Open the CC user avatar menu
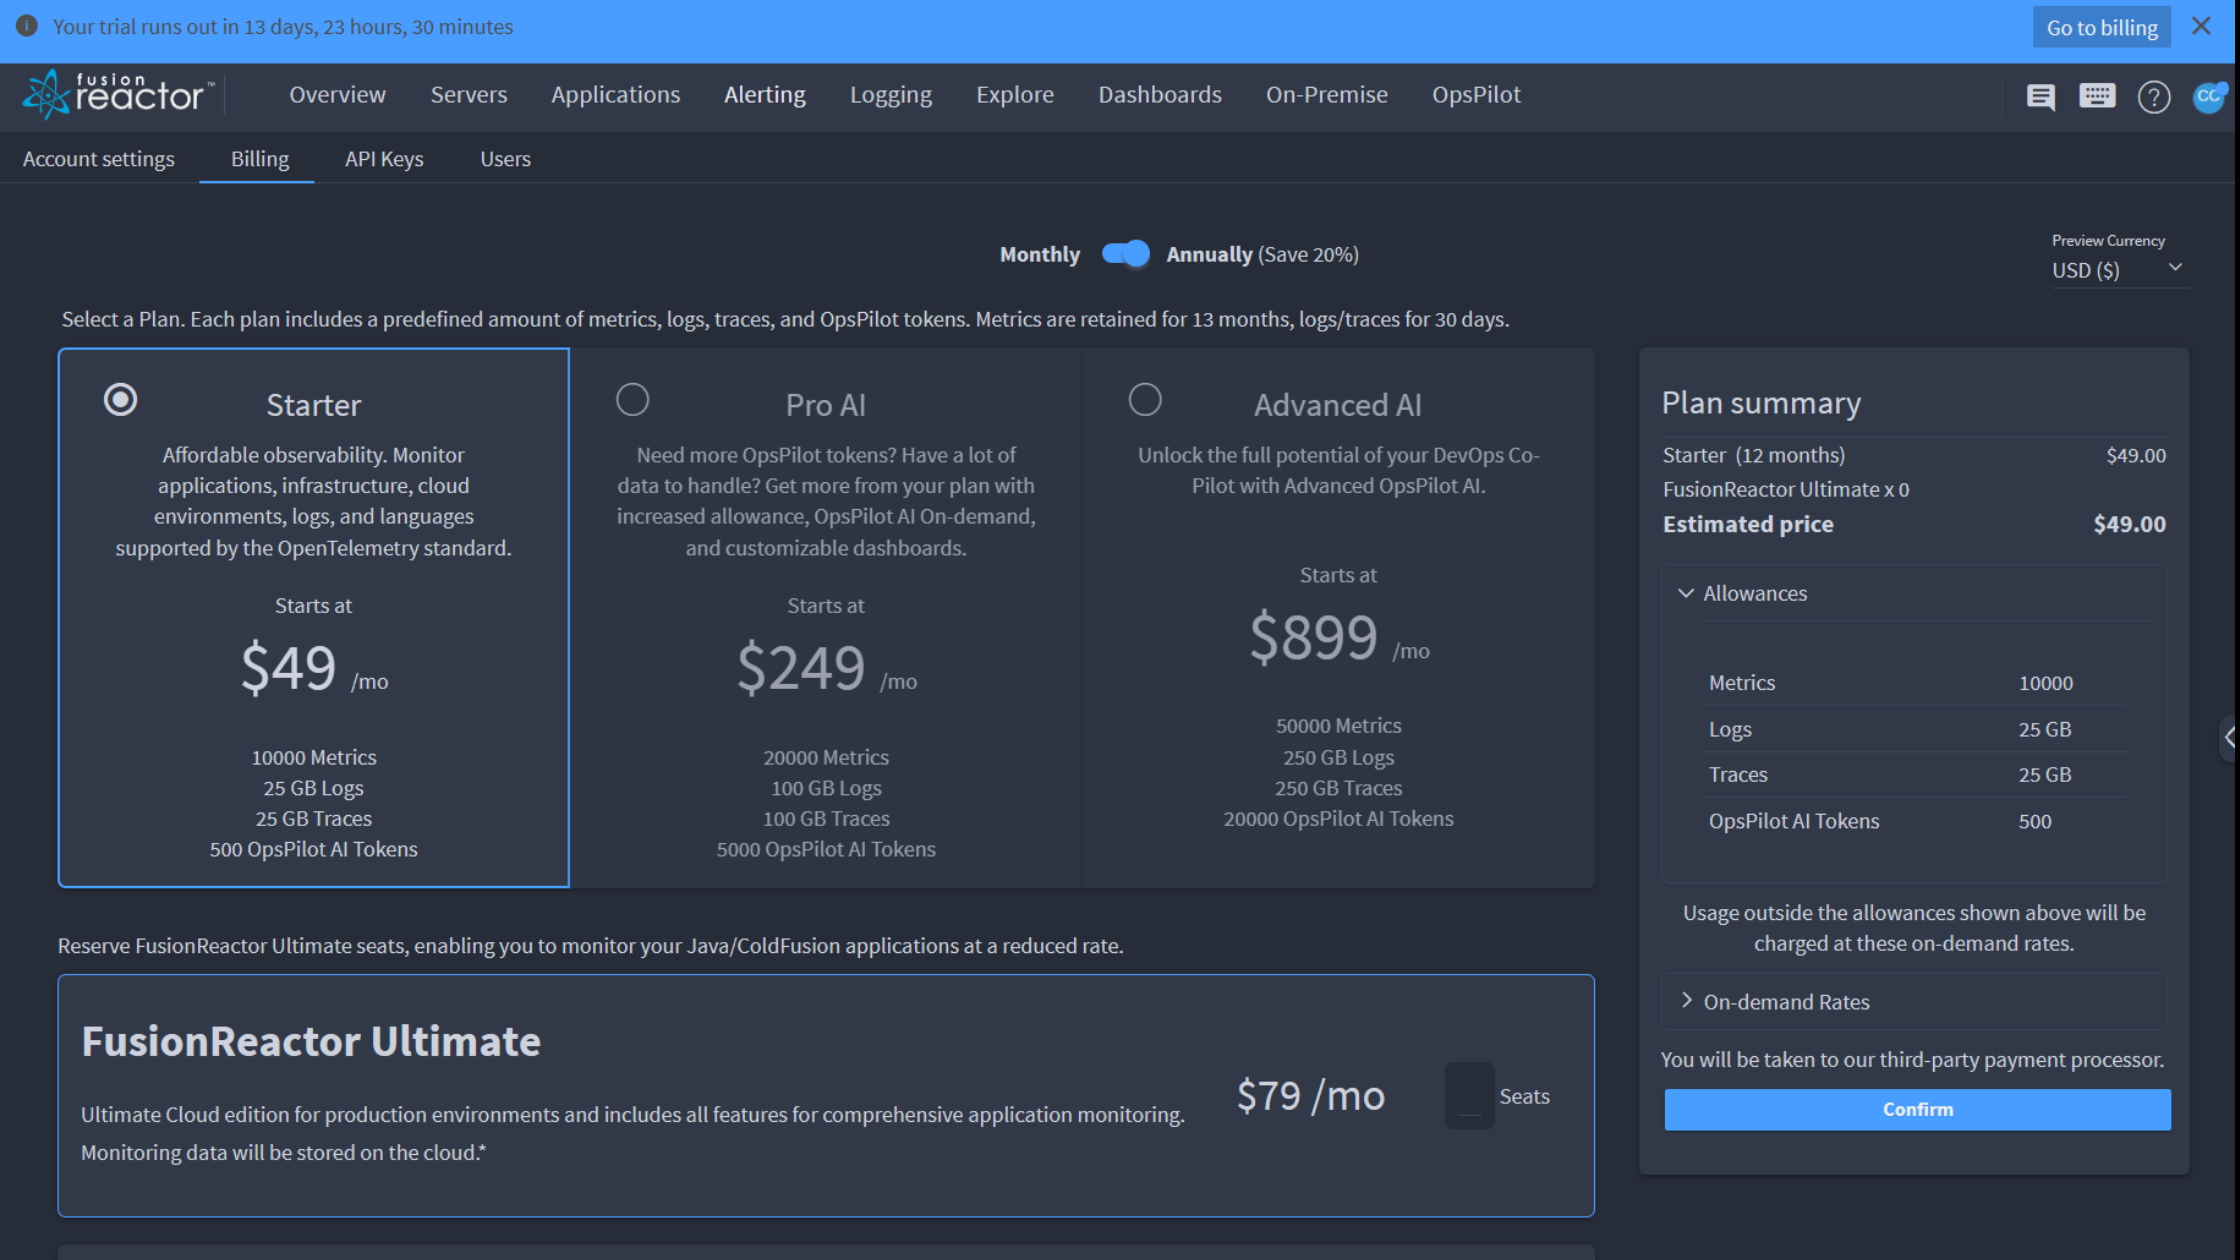 (x=2208, y=96)
